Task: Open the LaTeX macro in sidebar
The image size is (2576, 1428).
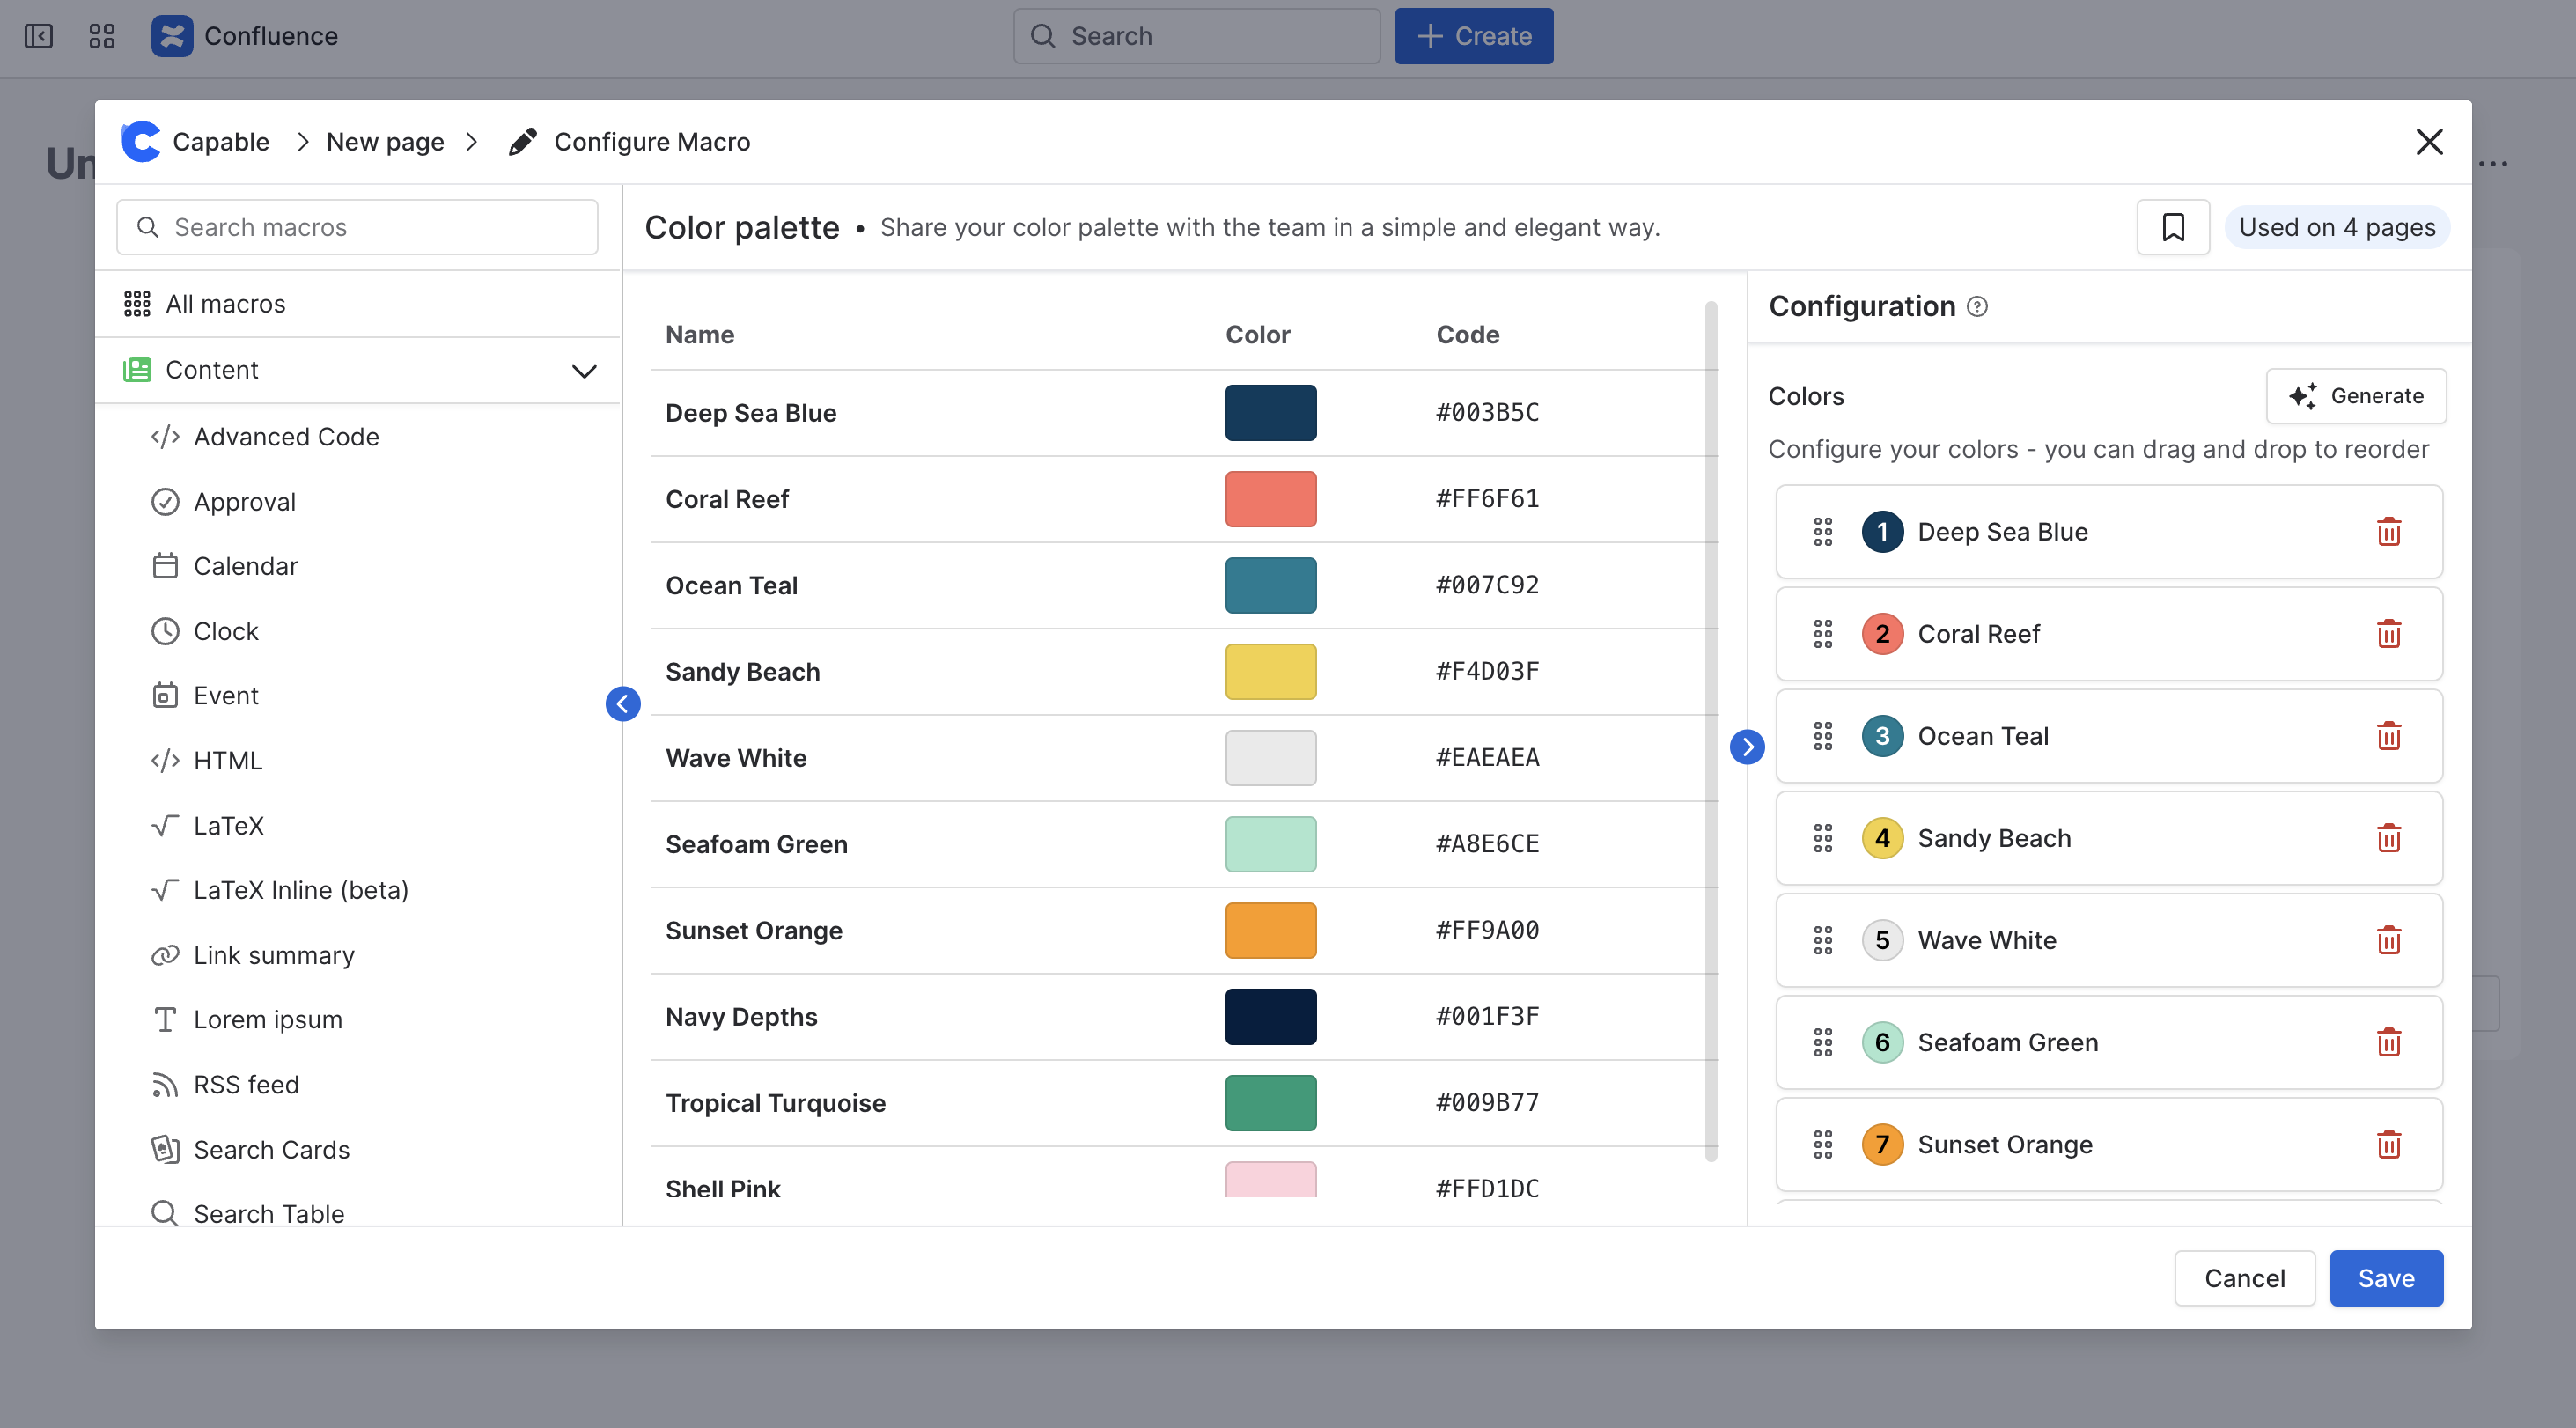Action: tap(228, 826)
